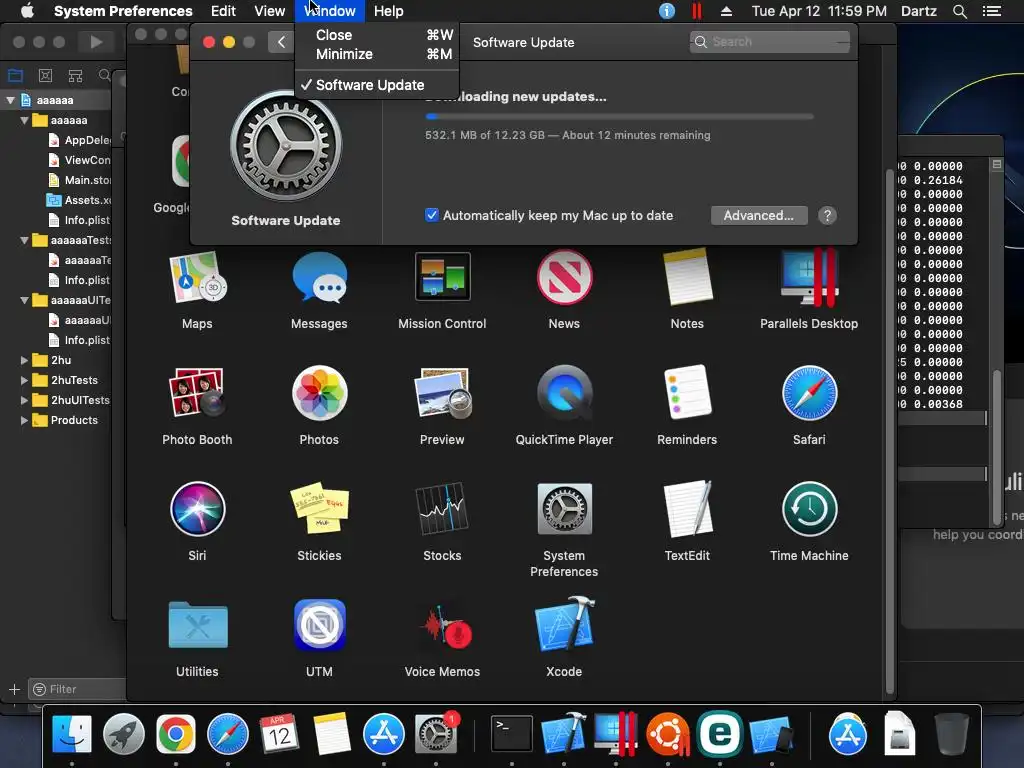Choose Close from the Window menu

click(377, 35)
